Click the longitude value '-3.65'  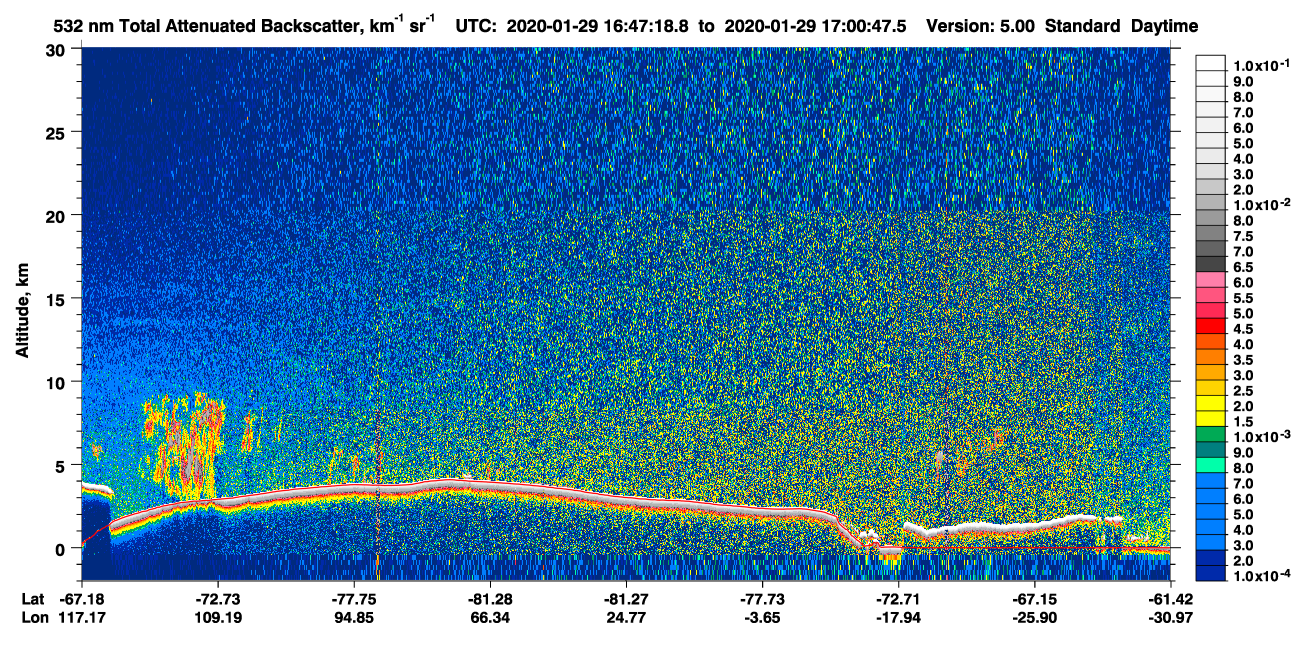click(x=763, y=618)
